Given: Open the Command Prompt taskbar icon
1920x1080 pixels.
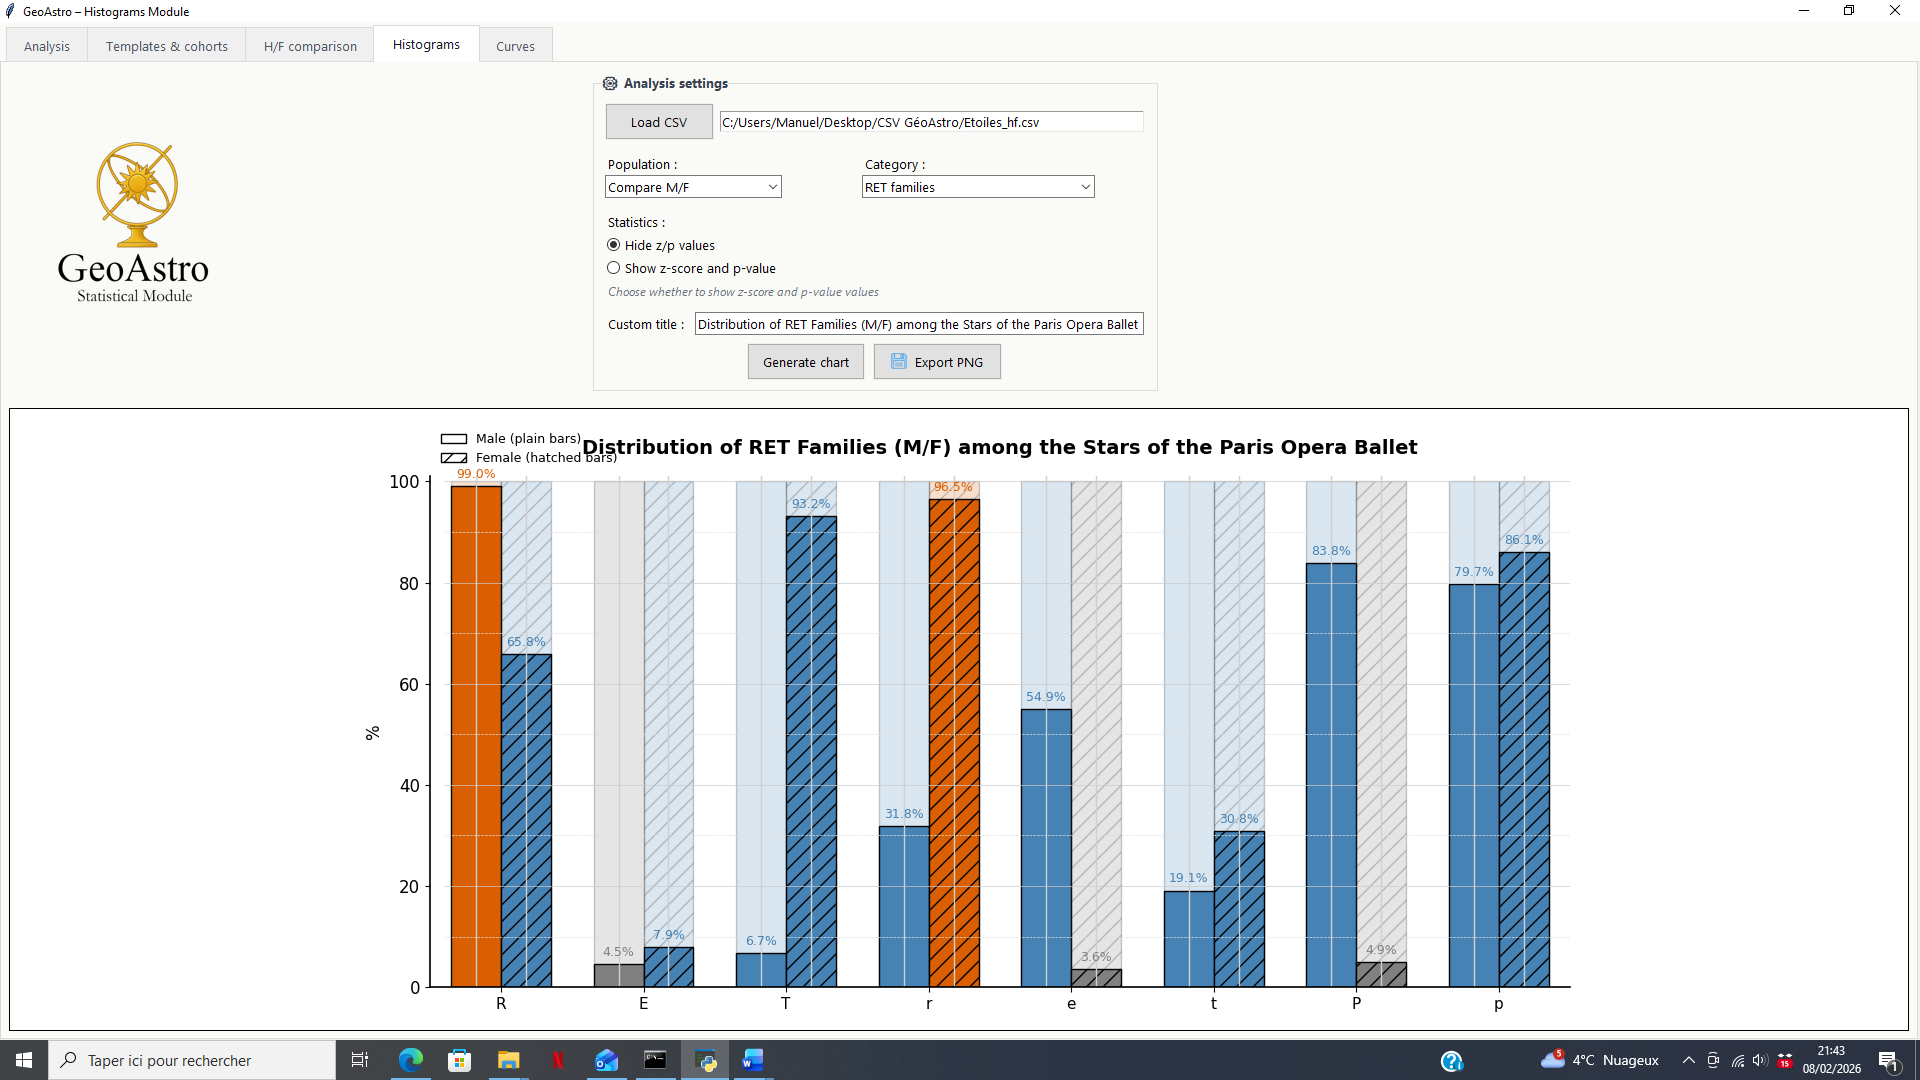Looking at the screenshot, I should [655, 1060].
